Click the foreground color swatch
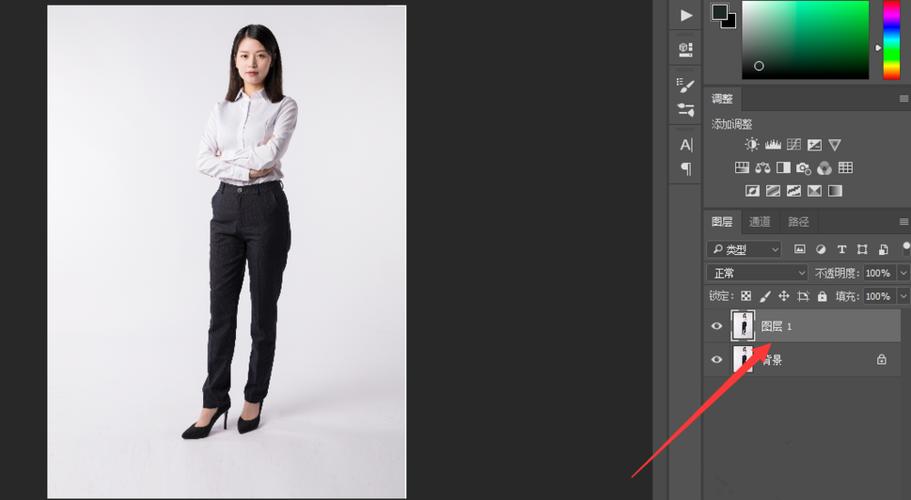Image resolution: width=911 pixels, height=500 pixels. click(720, 12)
